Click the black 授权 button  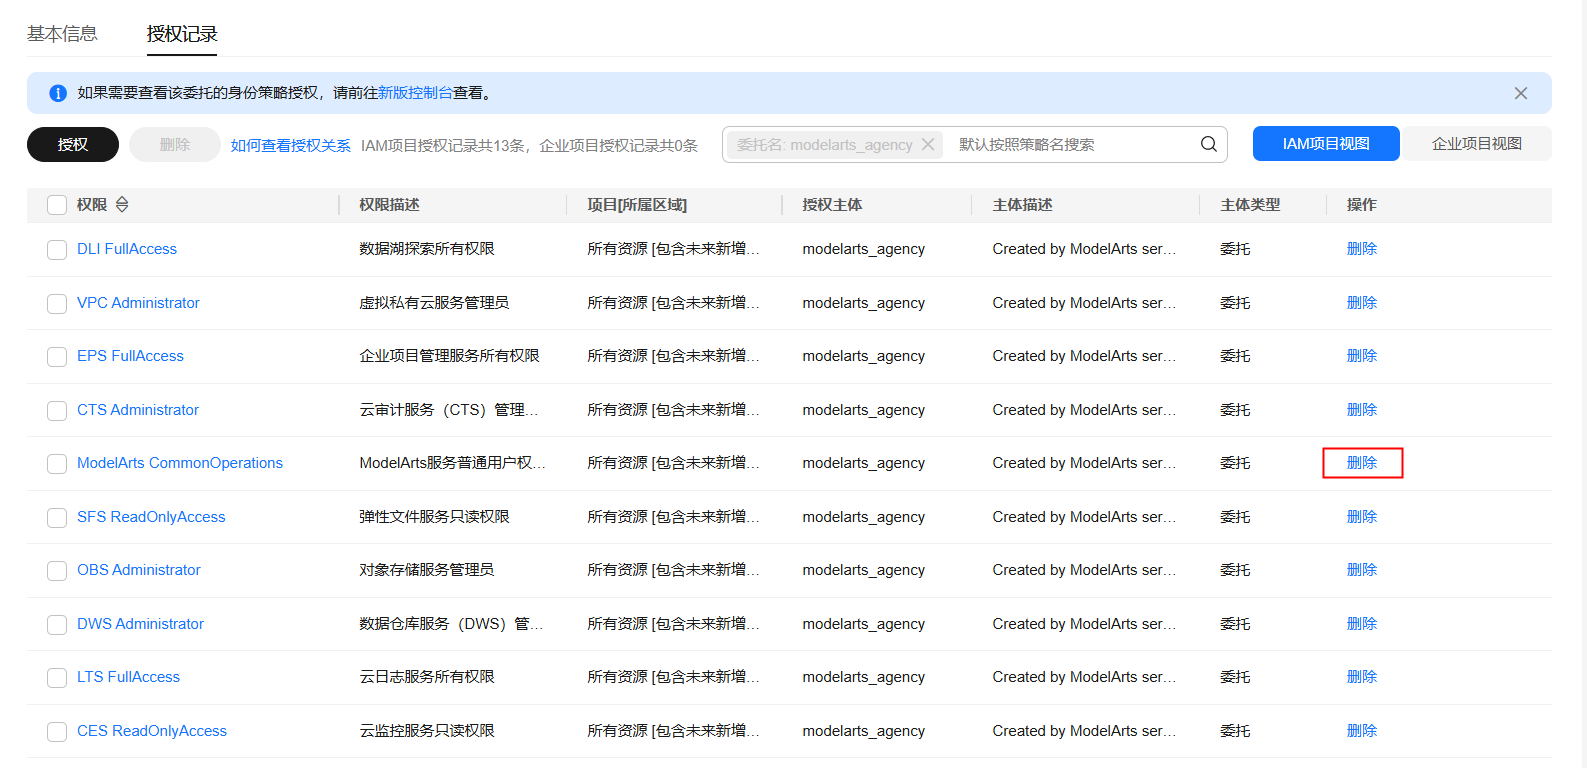click(x=73, y=144)
